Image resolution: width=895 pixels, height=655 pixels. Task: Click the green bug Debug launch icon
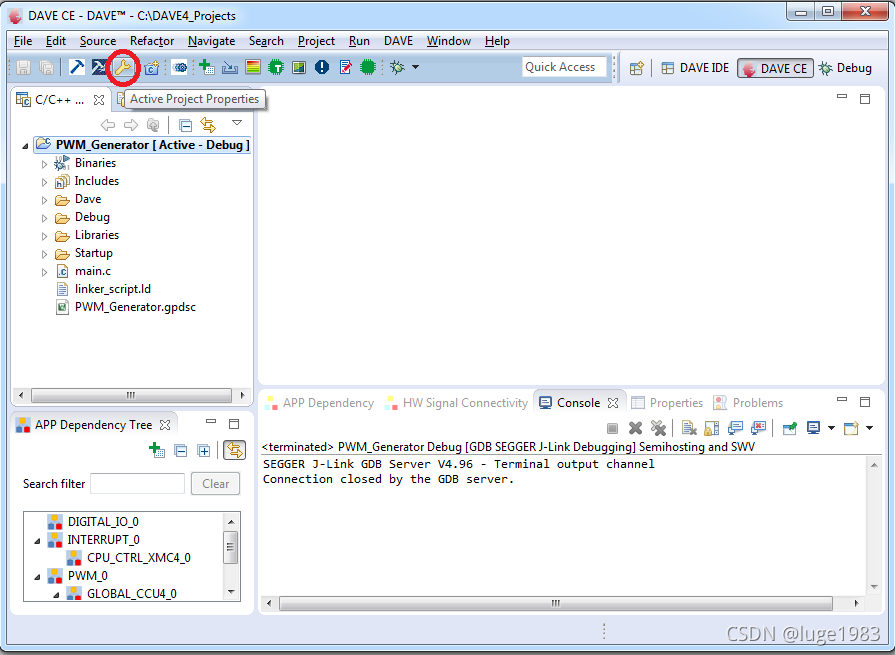[397, 67]
